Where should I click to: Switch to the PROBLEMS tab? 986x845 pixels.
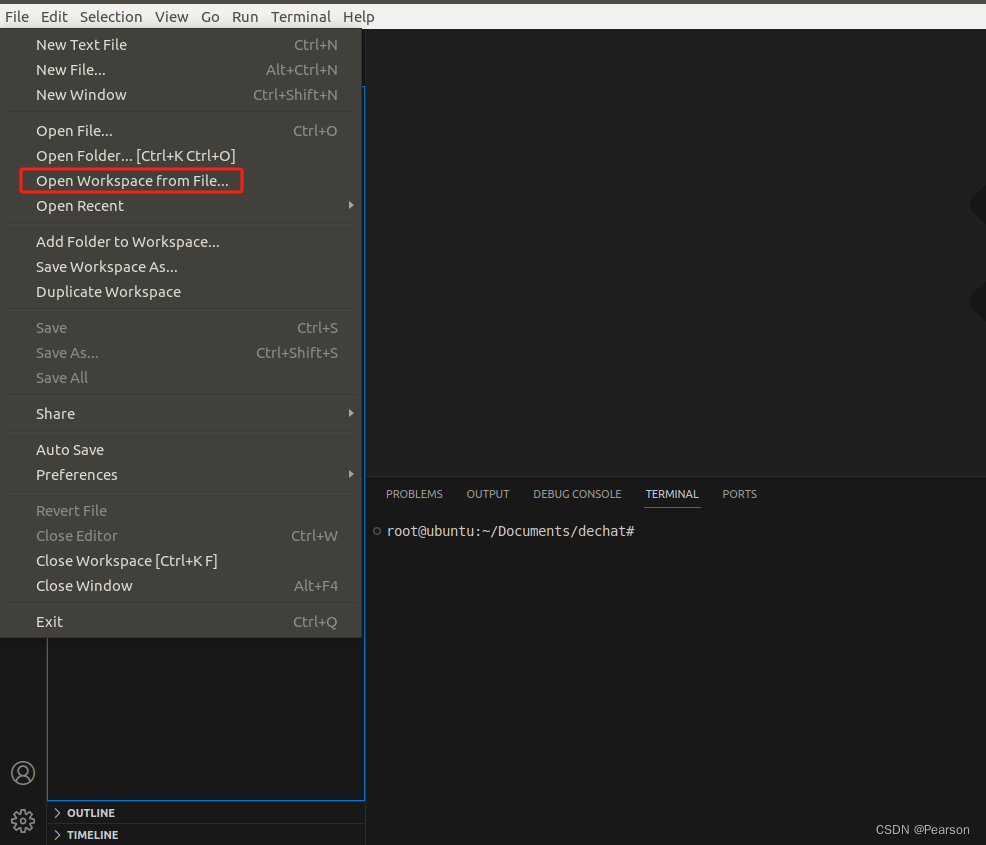[414, 493]
